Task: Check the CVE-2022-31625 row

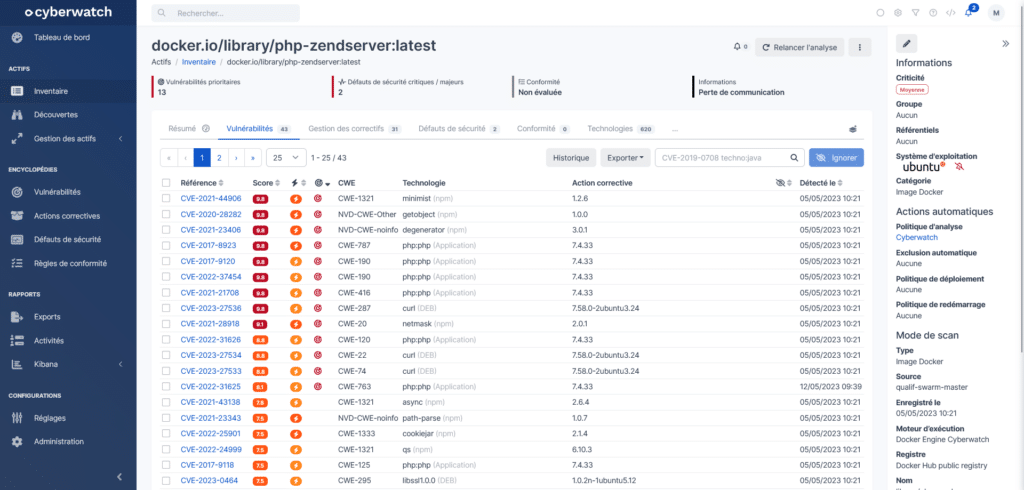Action: 166,387
